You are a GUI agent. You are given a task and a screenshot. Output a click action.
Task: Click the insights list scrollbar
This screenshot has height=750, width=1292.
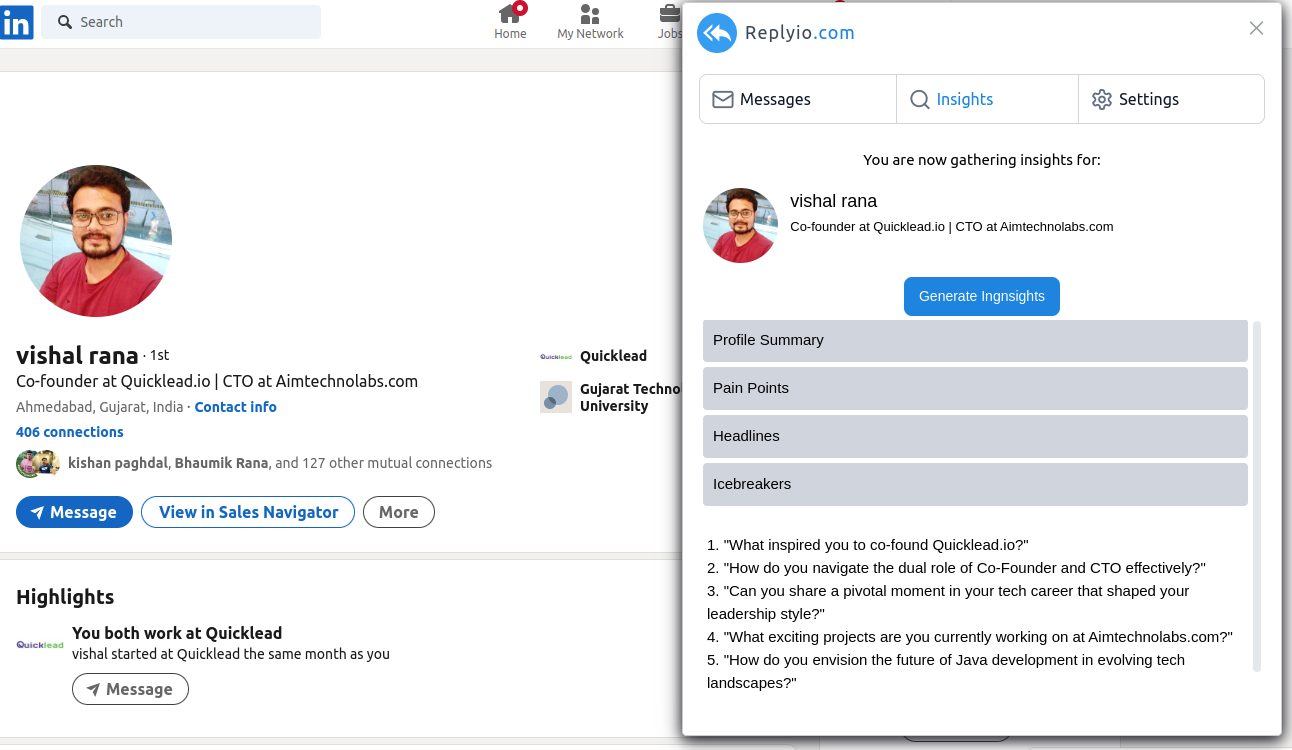[1257, 496]
